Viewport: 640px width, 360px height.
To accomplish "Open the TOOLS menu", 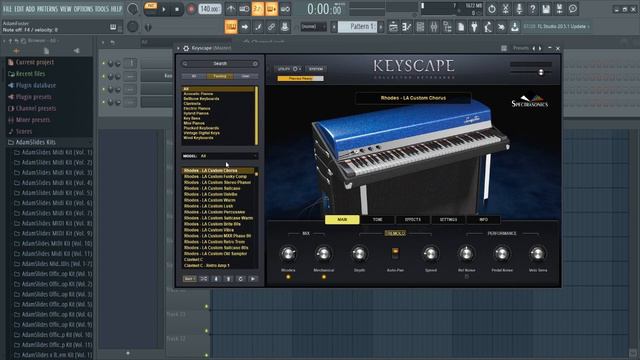I will tap(102, 9).
